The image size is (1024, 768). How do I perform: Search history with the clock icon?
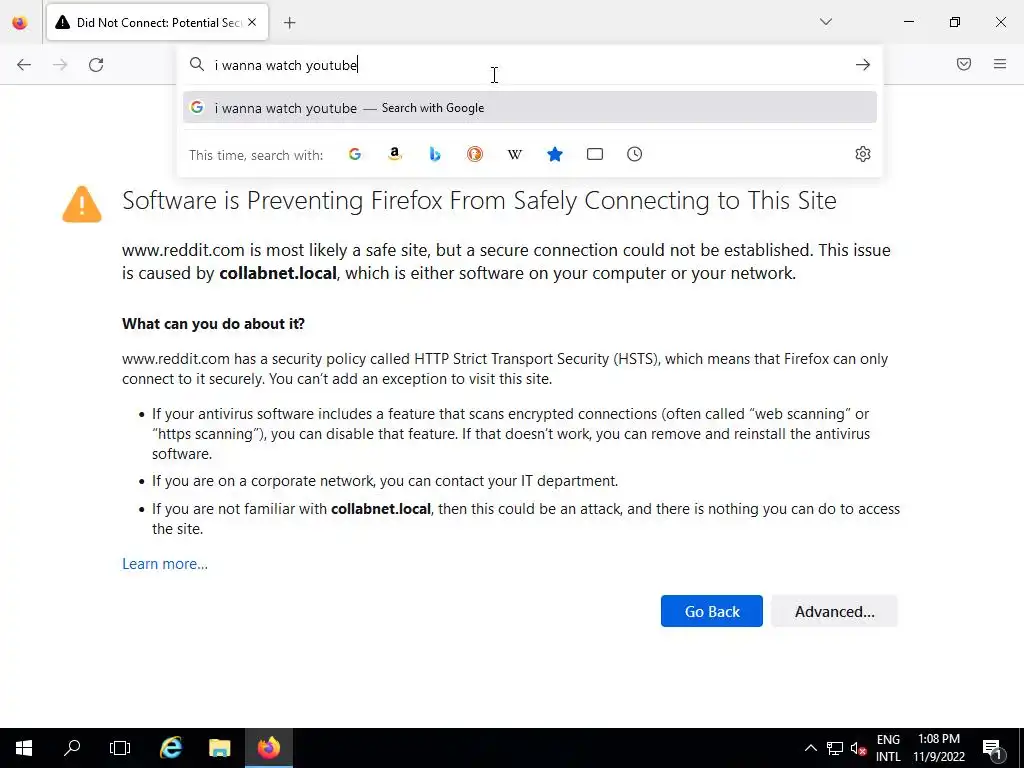click(634, 154)
